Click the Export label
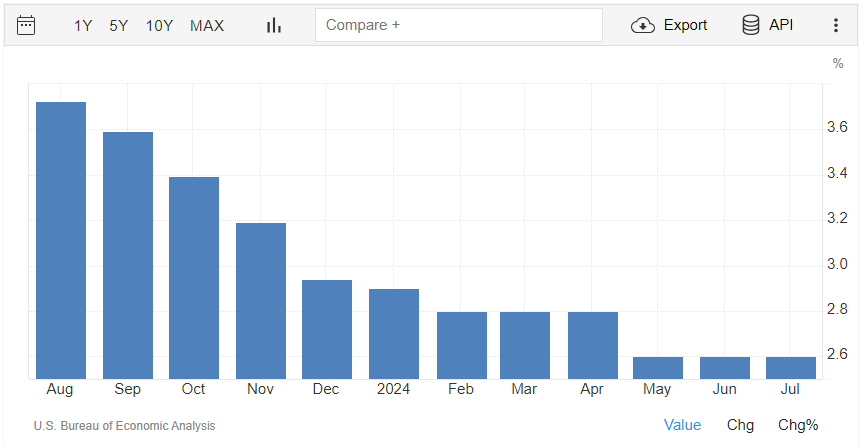Image resolution: width=859 pixels, height=447 pixels. click(x=685, y=25)
